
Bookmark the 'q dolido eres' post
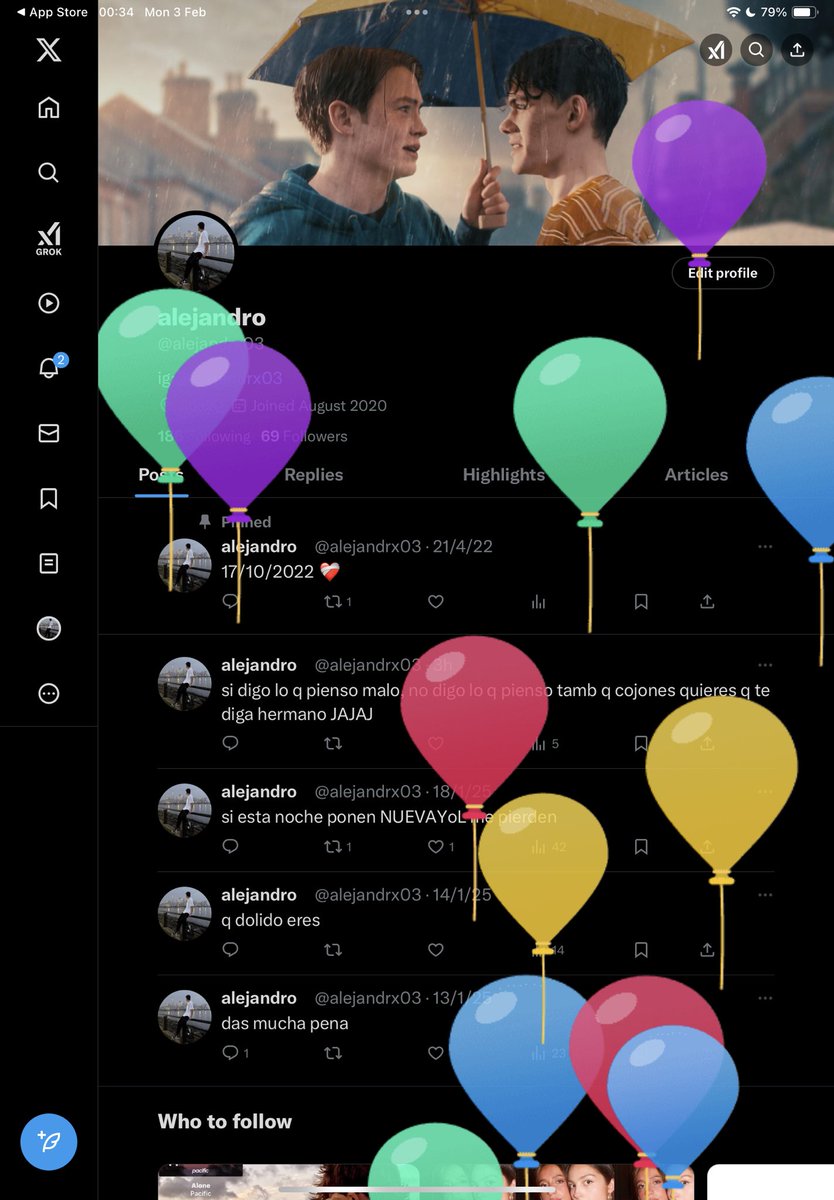tap(641, 949)
